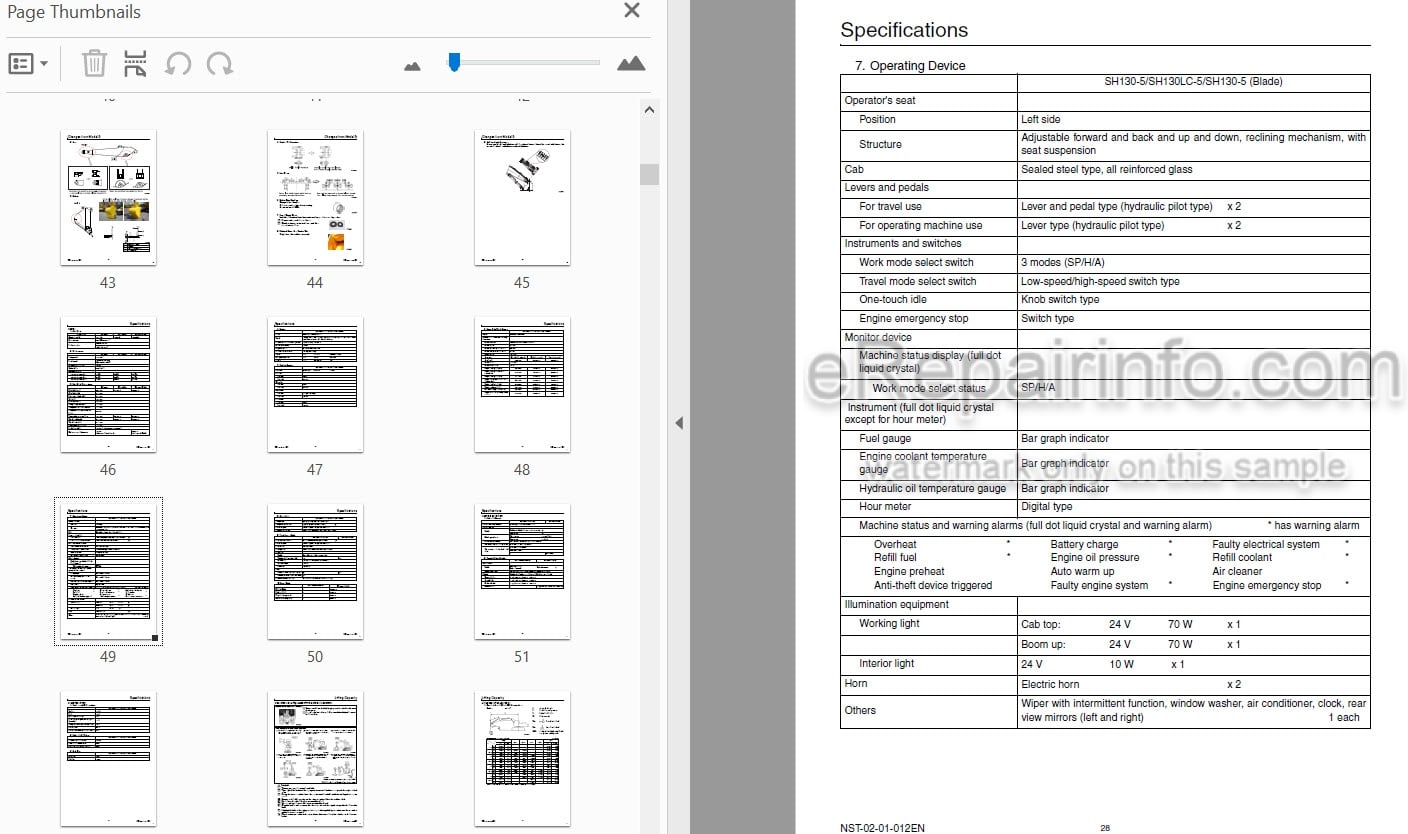The image size is (1408, 834).
Task: Click 'Low-speed/high-speed switch type' value
Action: [x=1100, y=282]
